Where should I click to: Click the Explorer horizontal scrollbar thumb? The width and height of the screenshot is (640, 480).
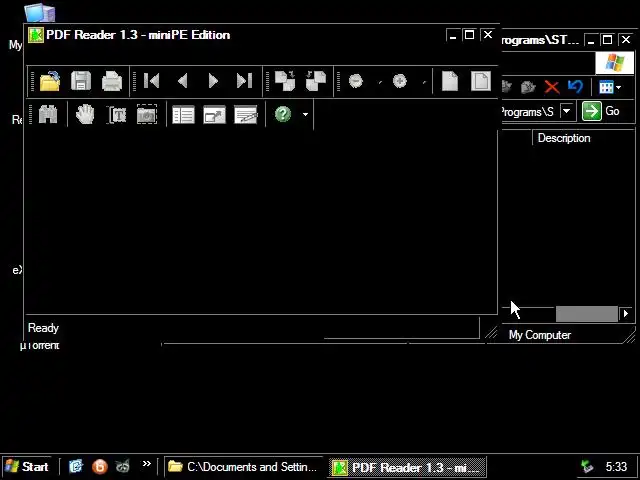(587, 314)
